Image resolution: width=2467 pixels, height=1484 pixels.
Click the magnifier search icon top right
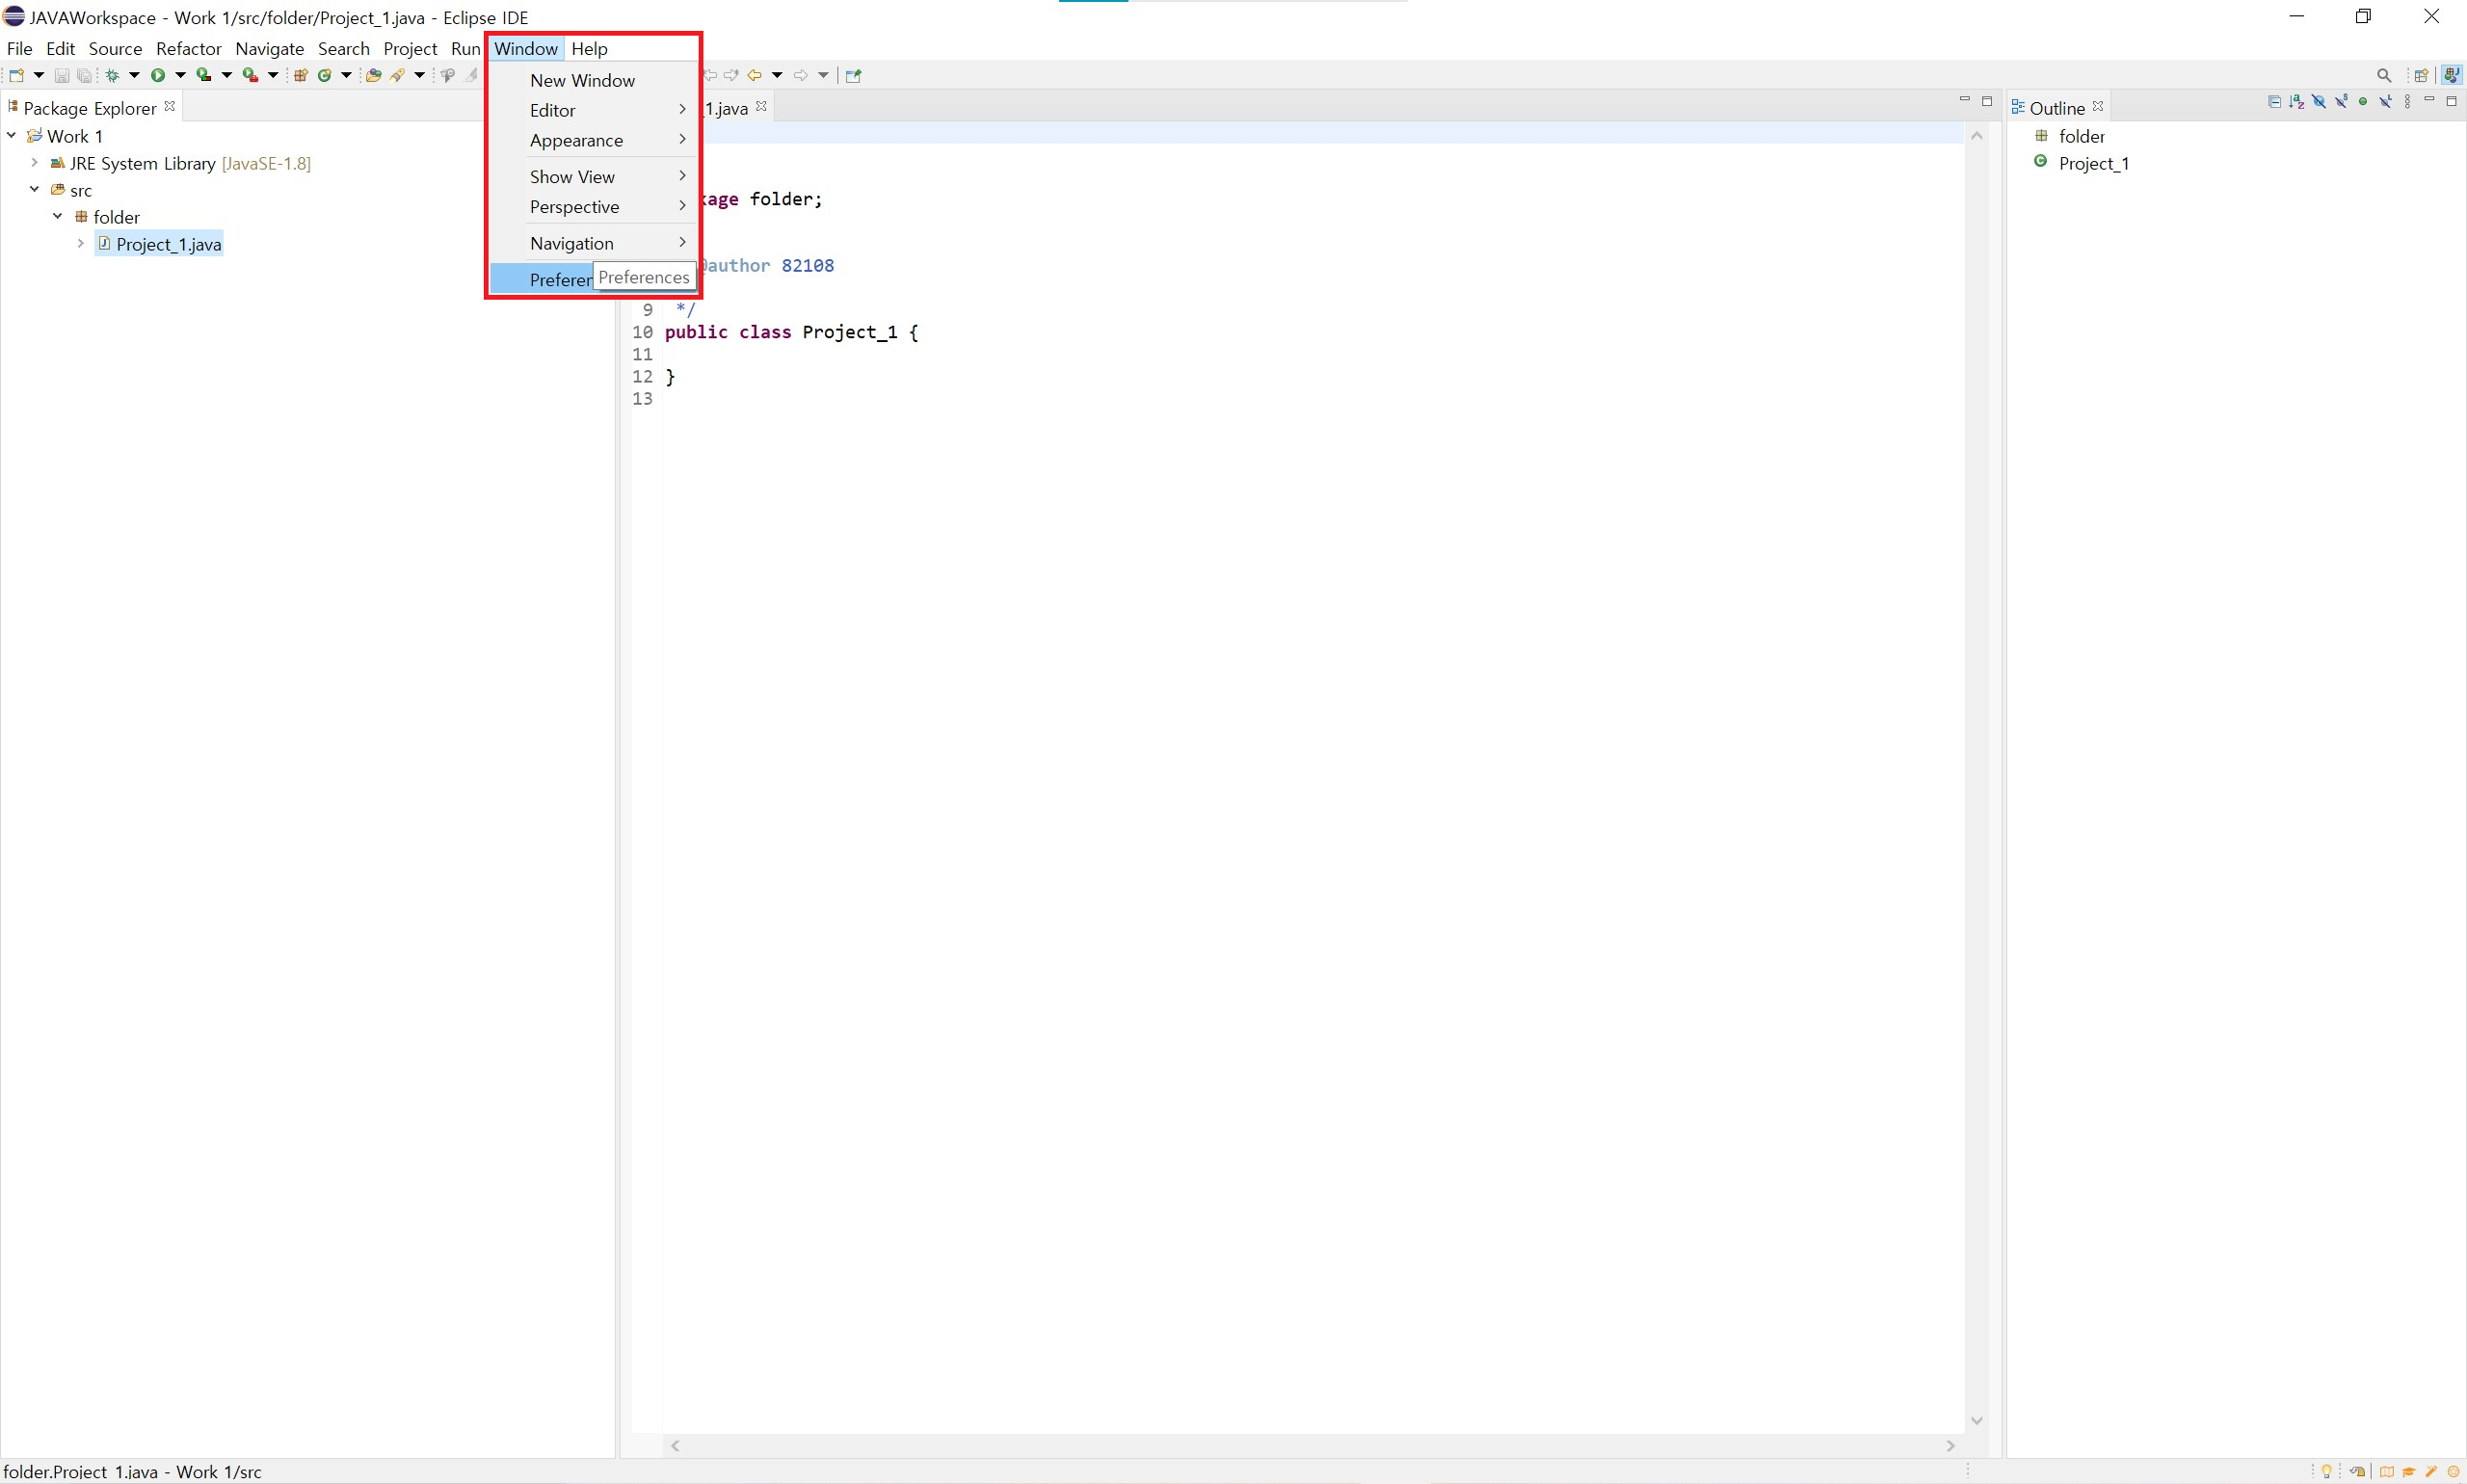tap(2384, 75)
